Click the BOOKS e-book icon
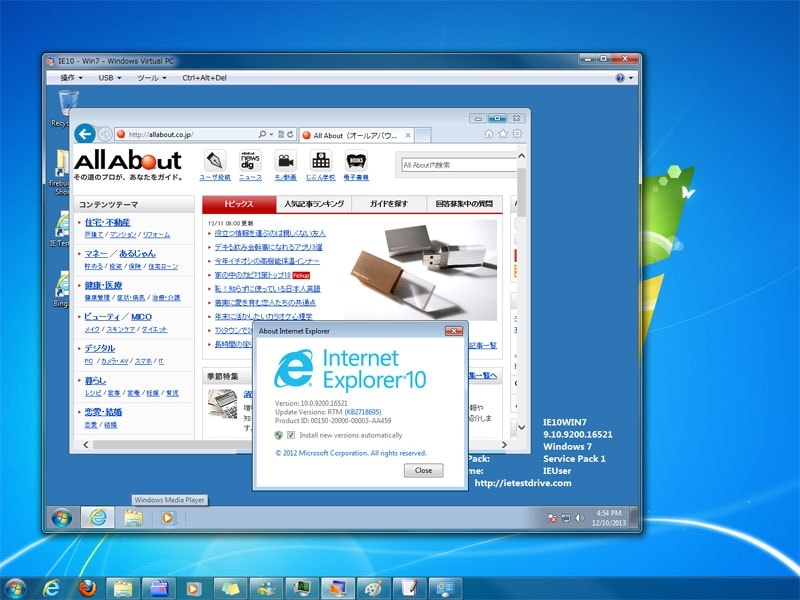Image resolution: width=800 pixels, height=600 pixels. click(356, 161)
